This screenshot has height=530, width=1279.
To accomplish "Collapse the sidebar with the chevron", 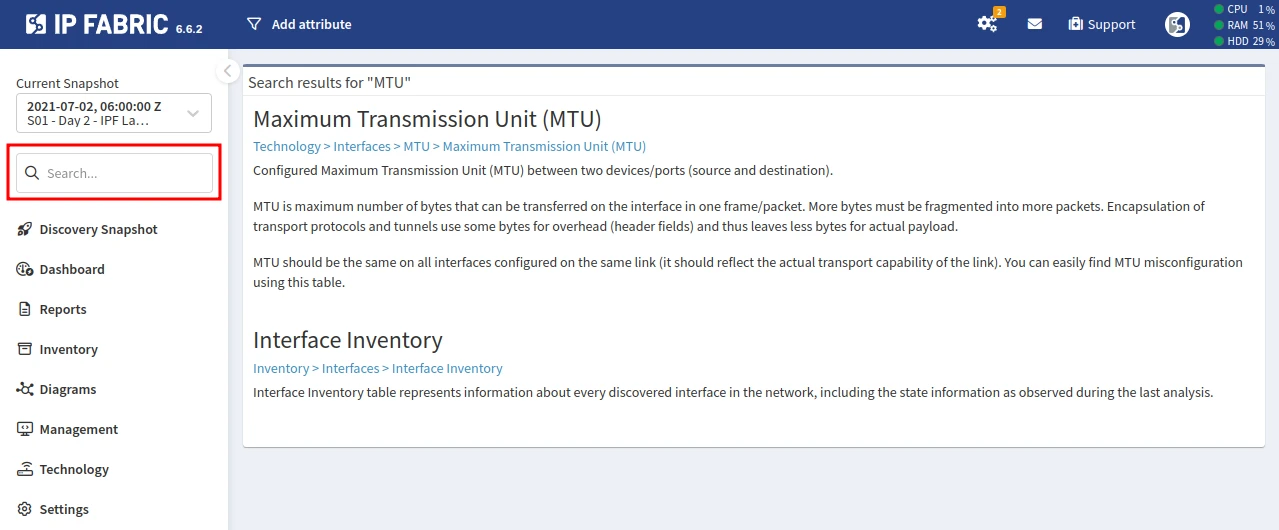I will 227,72.
